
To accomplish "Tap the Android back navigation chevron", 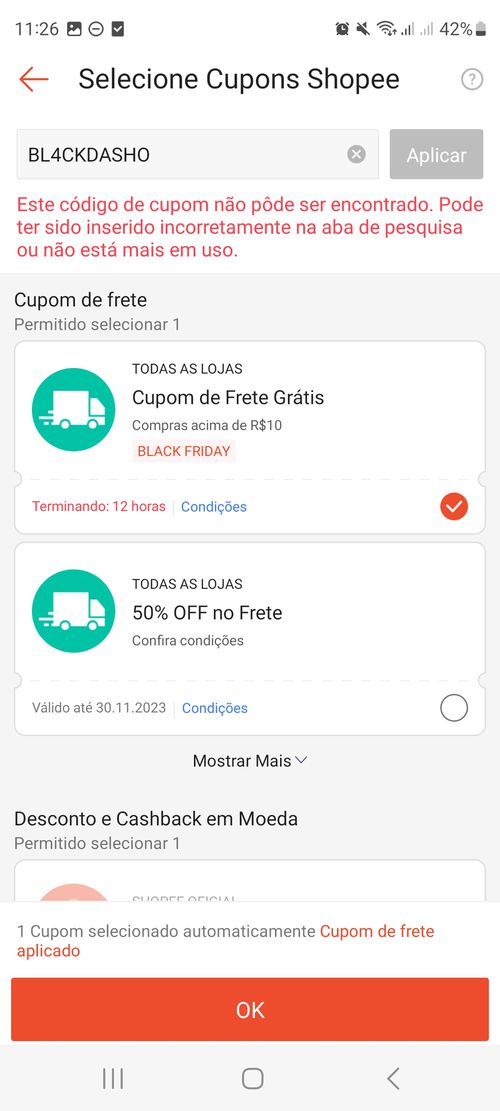I will [x=393, y=1078].
